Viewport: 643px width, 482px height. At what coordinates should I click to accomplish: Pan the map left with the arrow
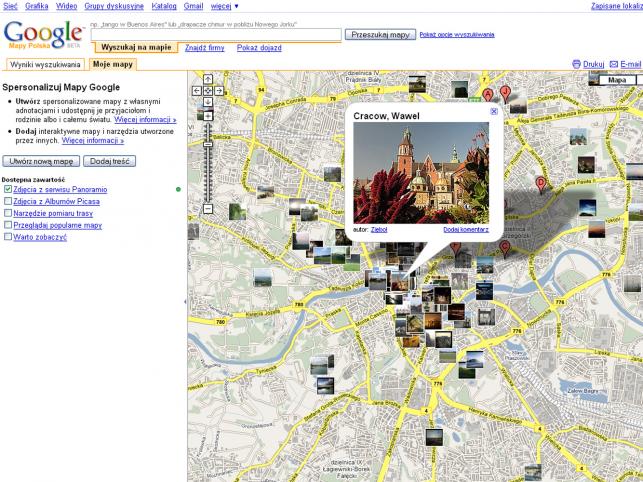click(197, 91)
